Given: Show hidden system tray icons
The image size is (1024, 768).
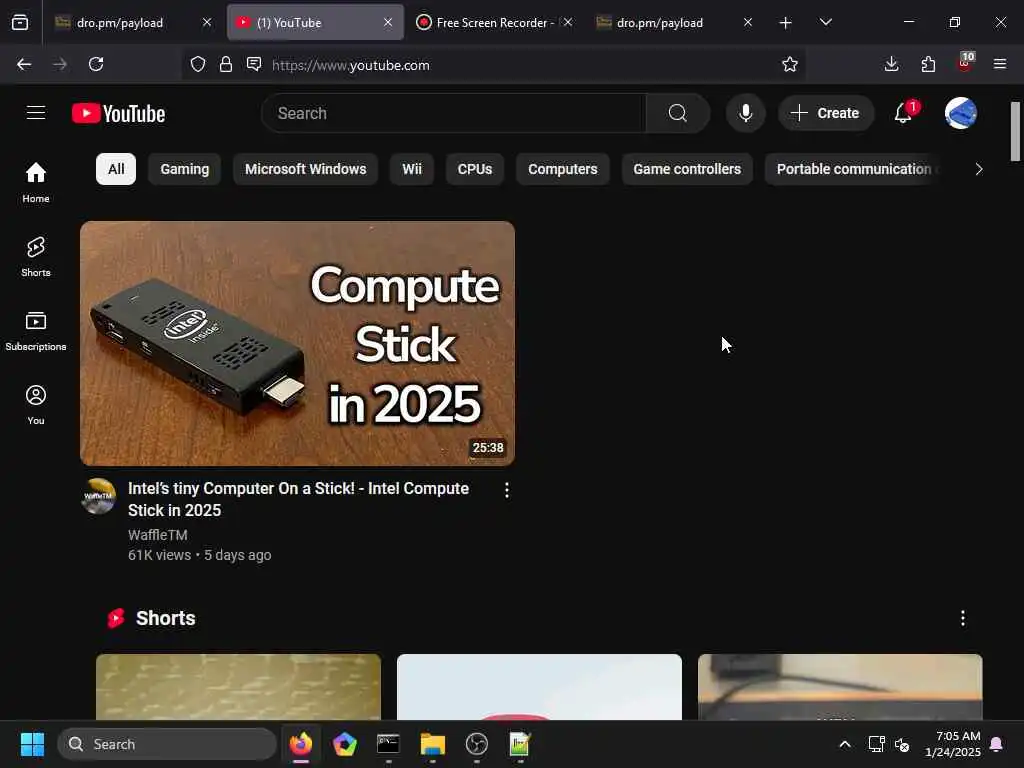Looking at the screenshot, I should tap(844, 744).
